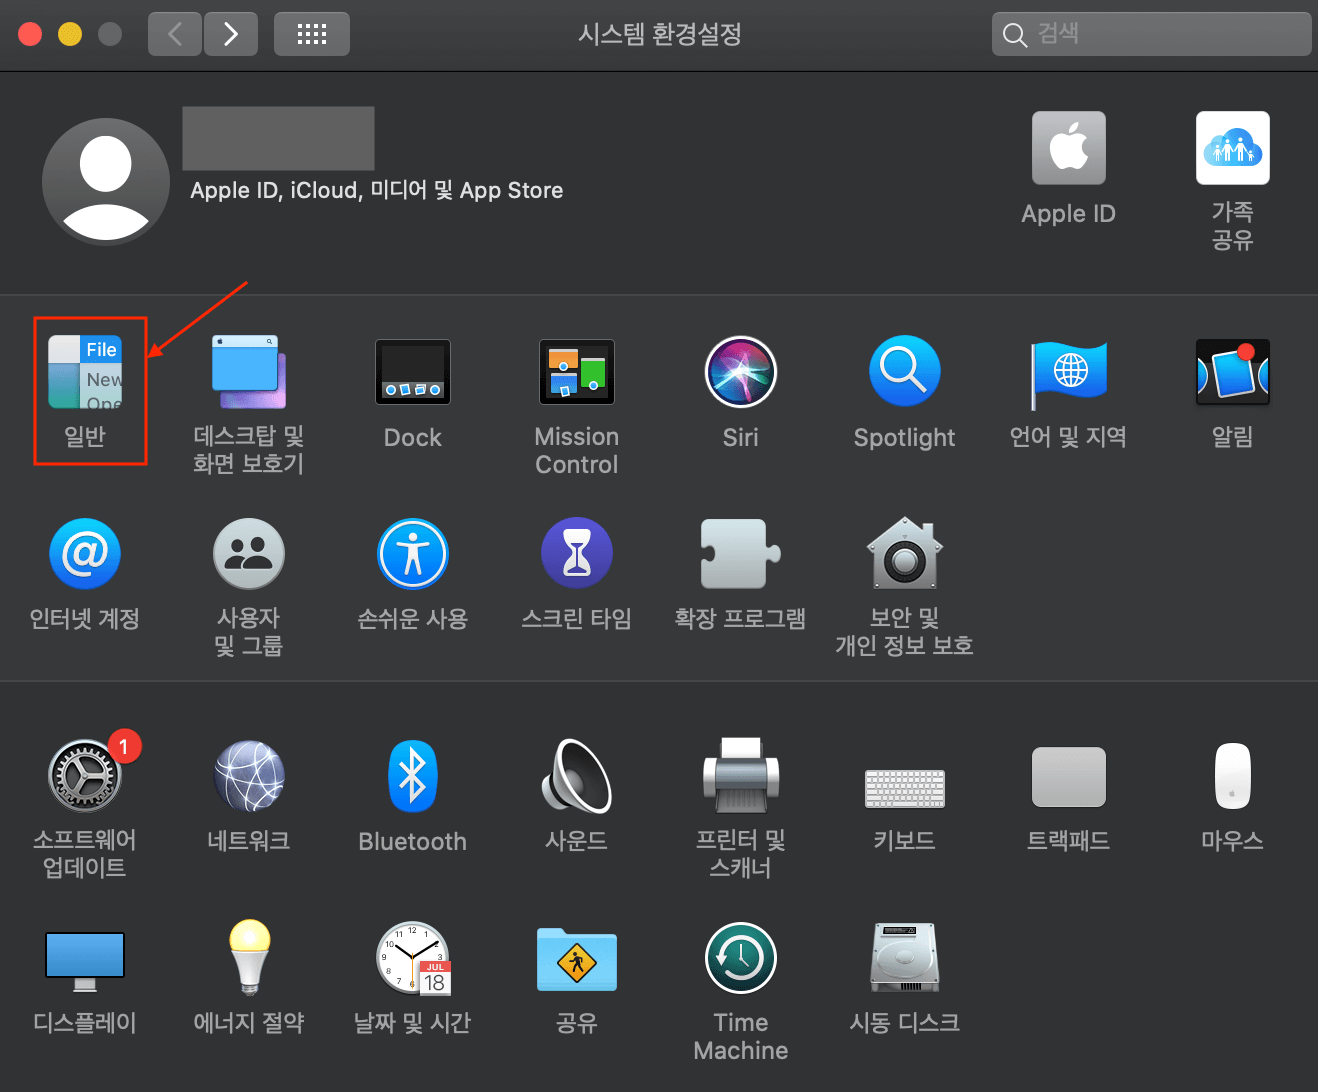
Task: Click the back navigation arrow
Action: coord(175,34)
